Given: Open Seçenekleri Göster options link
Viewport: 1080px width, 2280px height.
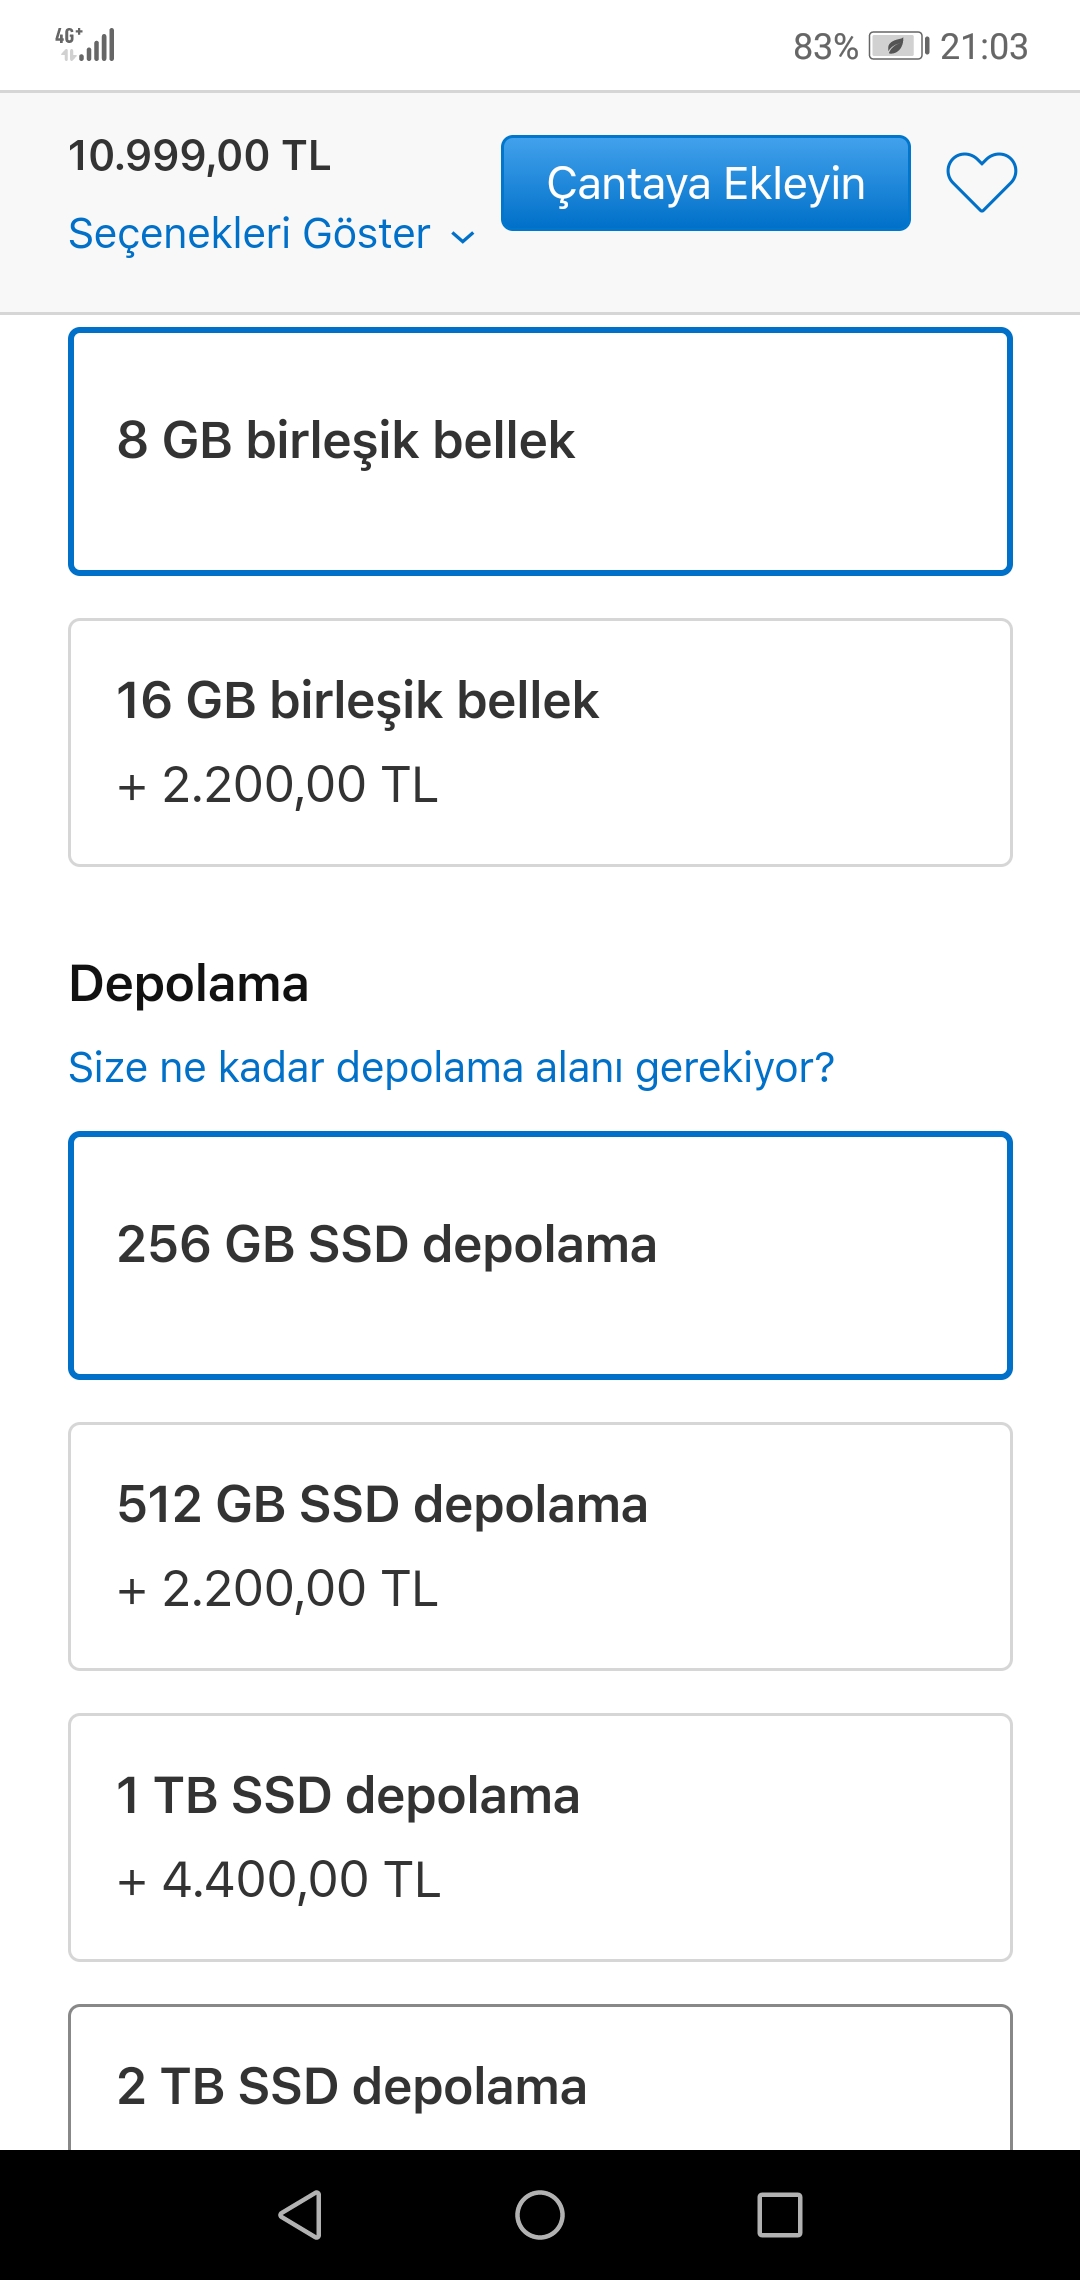Looking at the screenshot, I should pyautogui.click(x=250, y=234).
